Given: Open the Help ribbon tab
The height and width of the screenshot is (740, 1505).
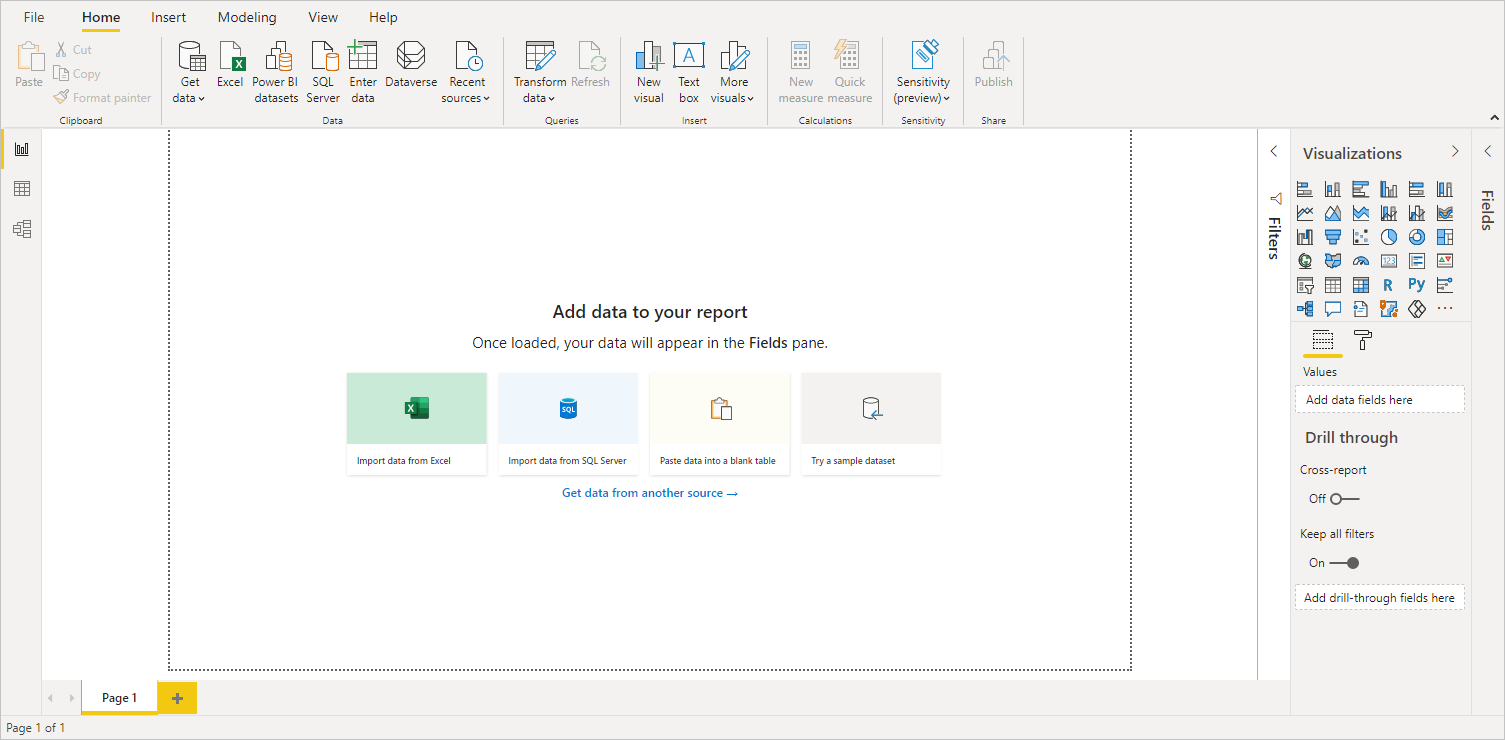Looking at the screenshot, I should point(383,17).
